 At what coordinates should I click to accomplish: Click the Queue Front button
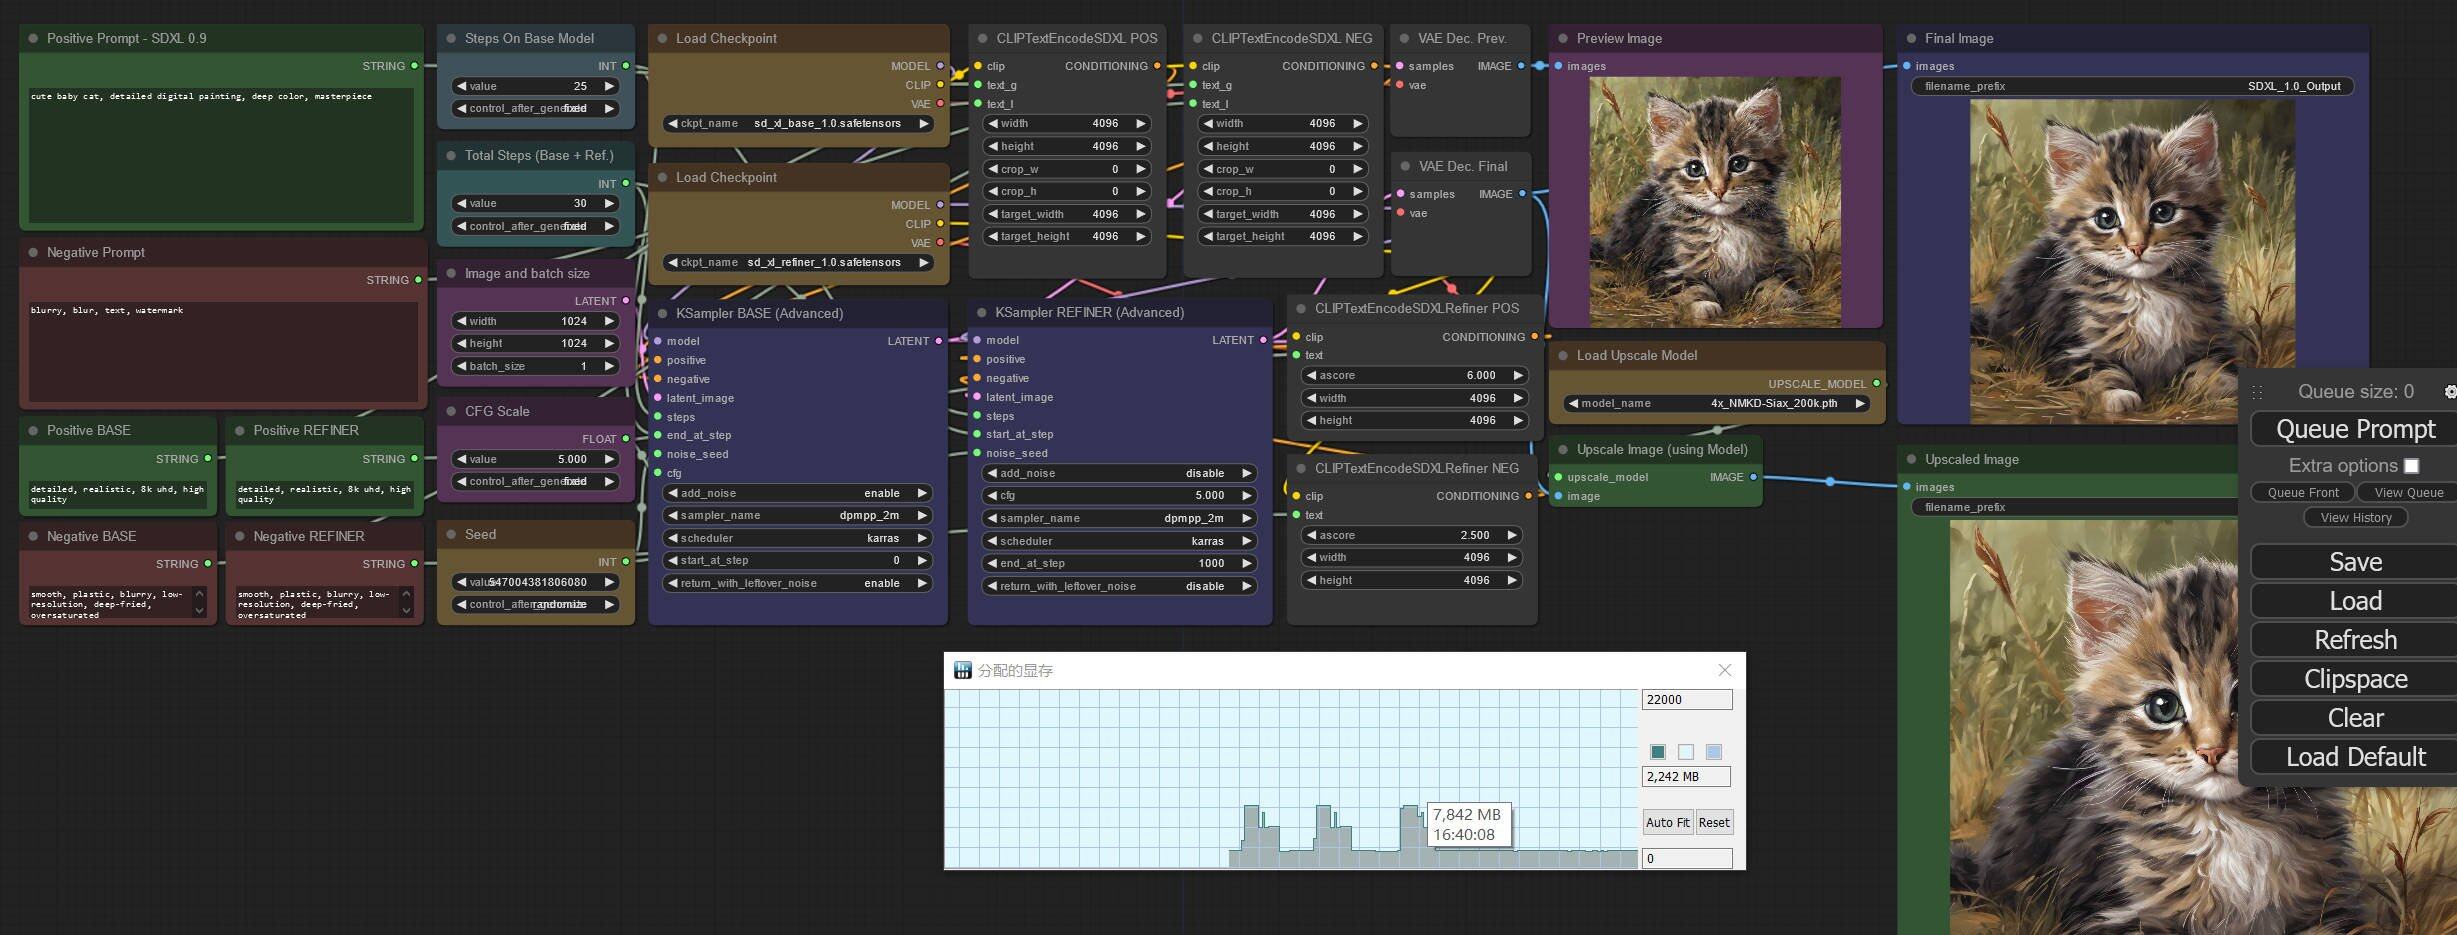(x=2302, y=492)
